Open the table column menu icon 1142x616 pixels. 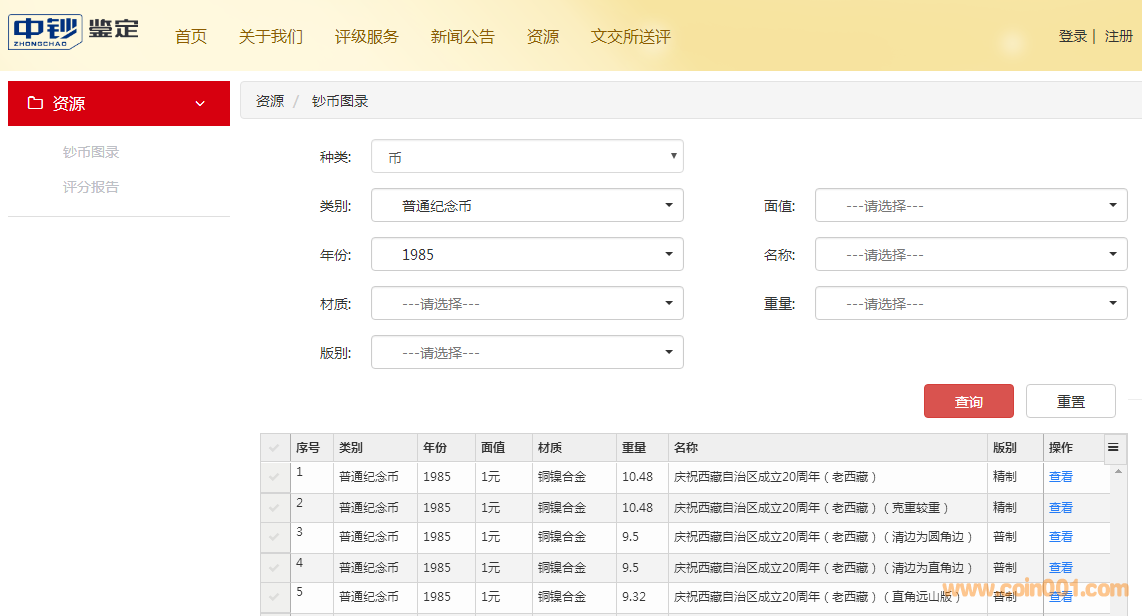[x=1113, y=447]
